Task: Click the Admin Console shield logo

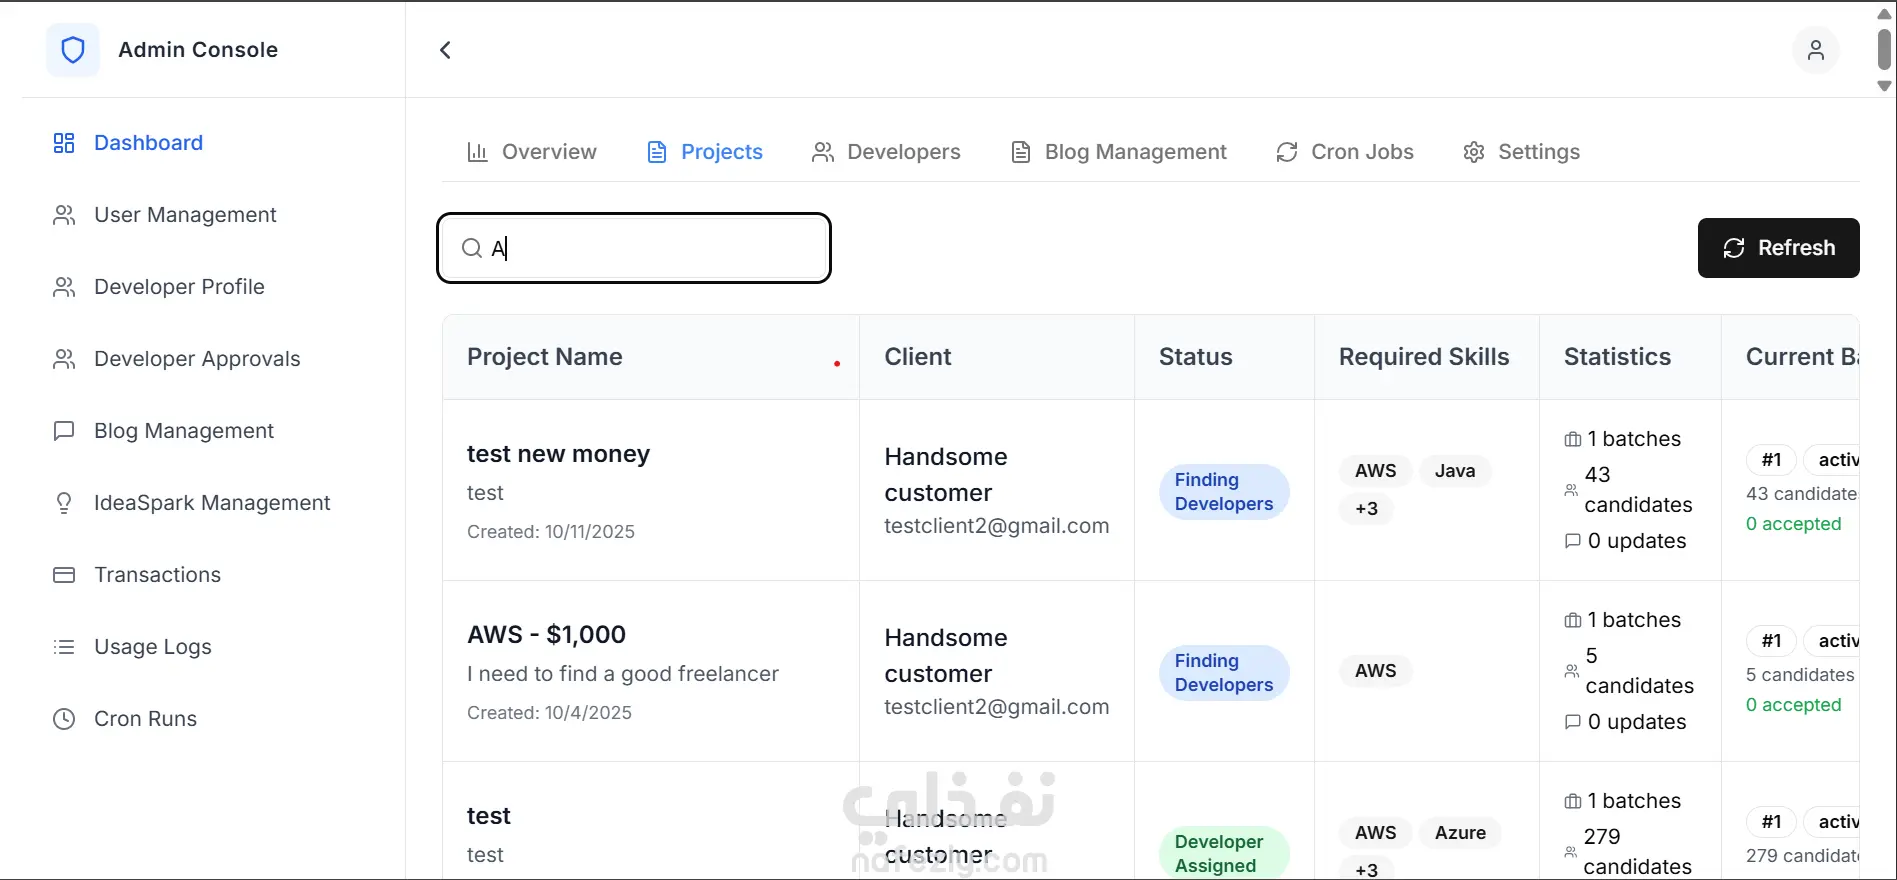Action: click(73, 50)
